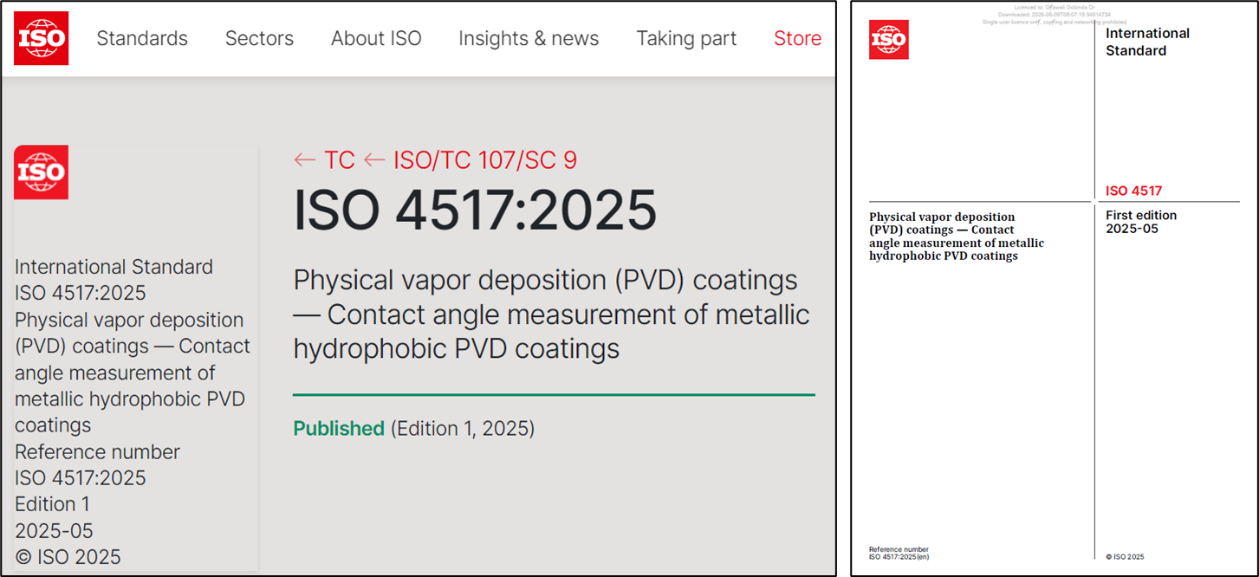Viewport: 1259px width, 577px height.
Task: Click the ISO 4517:2025 page heading
Action: tap(475, 210)
